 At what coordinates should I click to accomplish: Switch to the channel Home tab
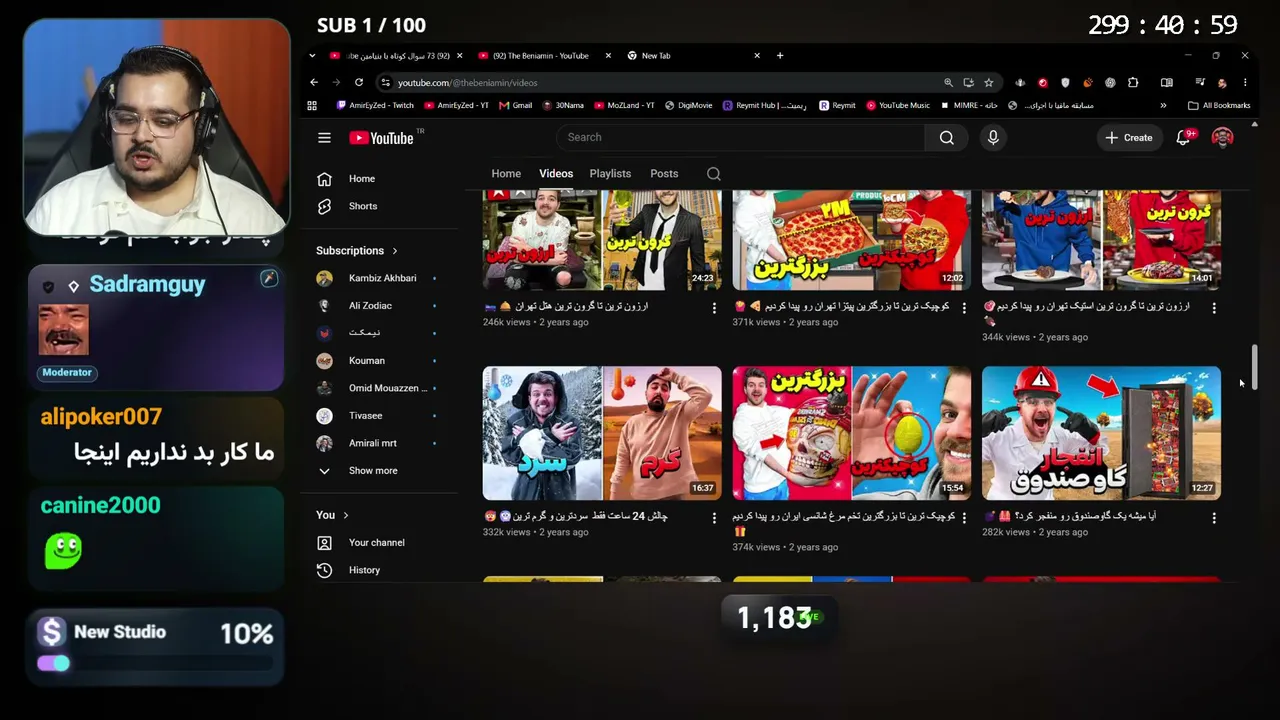coord(506,174)
